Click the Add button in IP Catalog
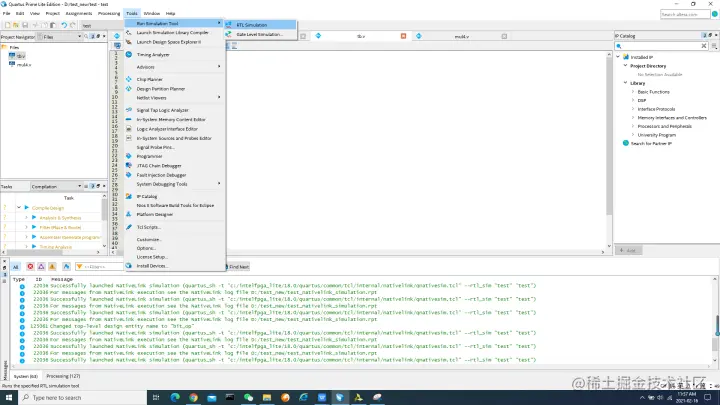This screenshot has height=405, width=720. point(628,250)
